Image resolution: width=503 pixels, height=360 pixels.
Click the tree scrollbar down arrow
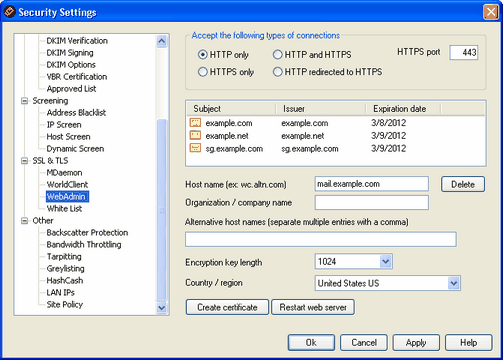pyautogui.click(x=162, y=308)
